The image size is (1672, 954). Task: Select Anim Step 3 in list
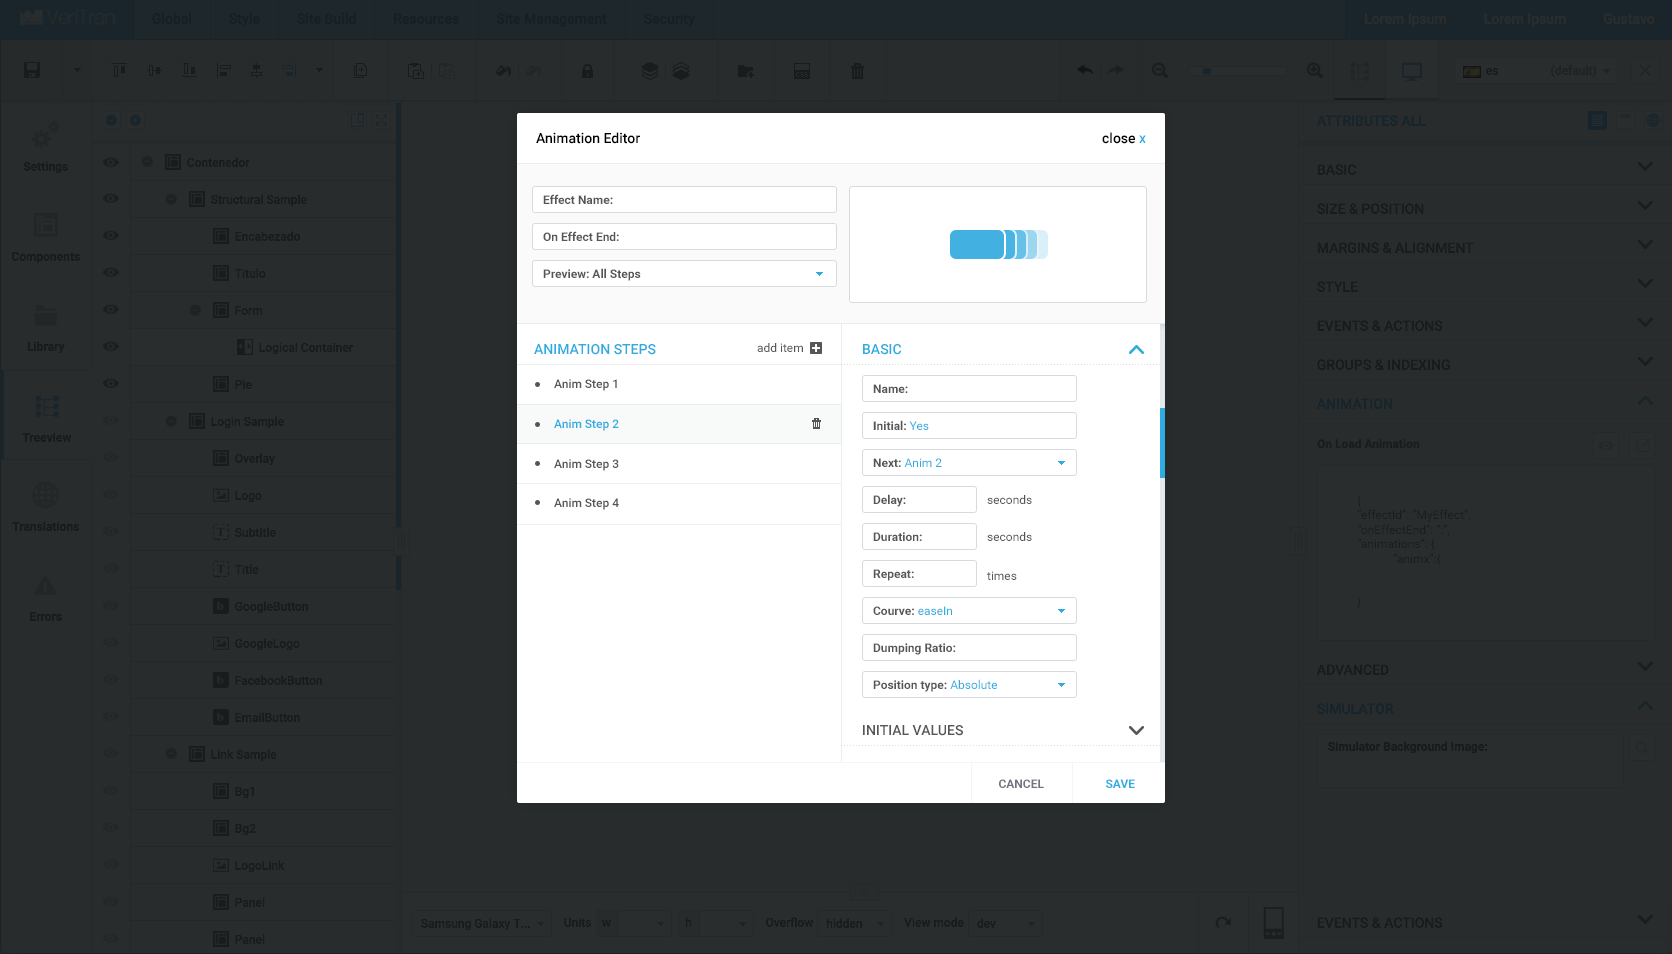point(679,464)
